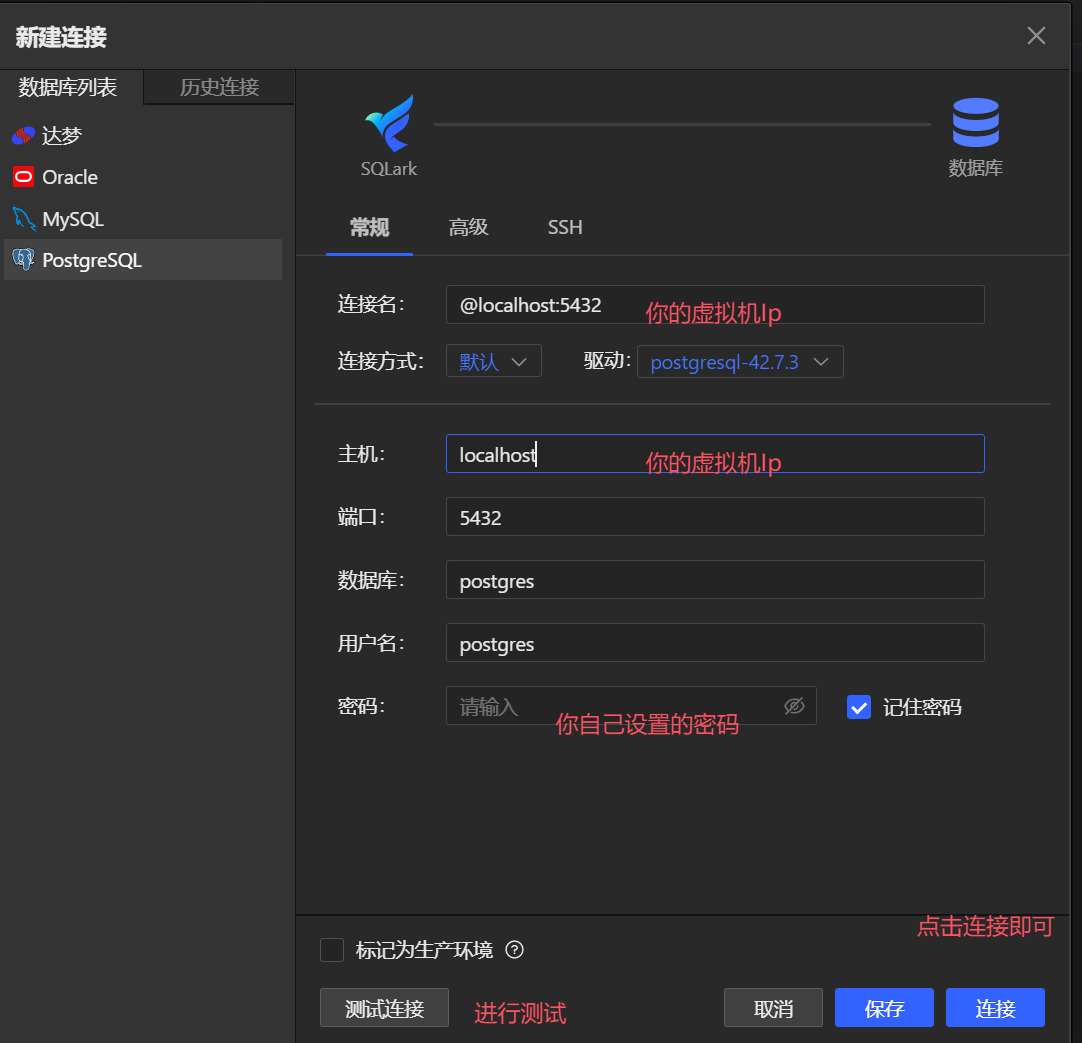Enable 标记为生产环境
The image size is (1082, 1043).
(x=331, y=950)
